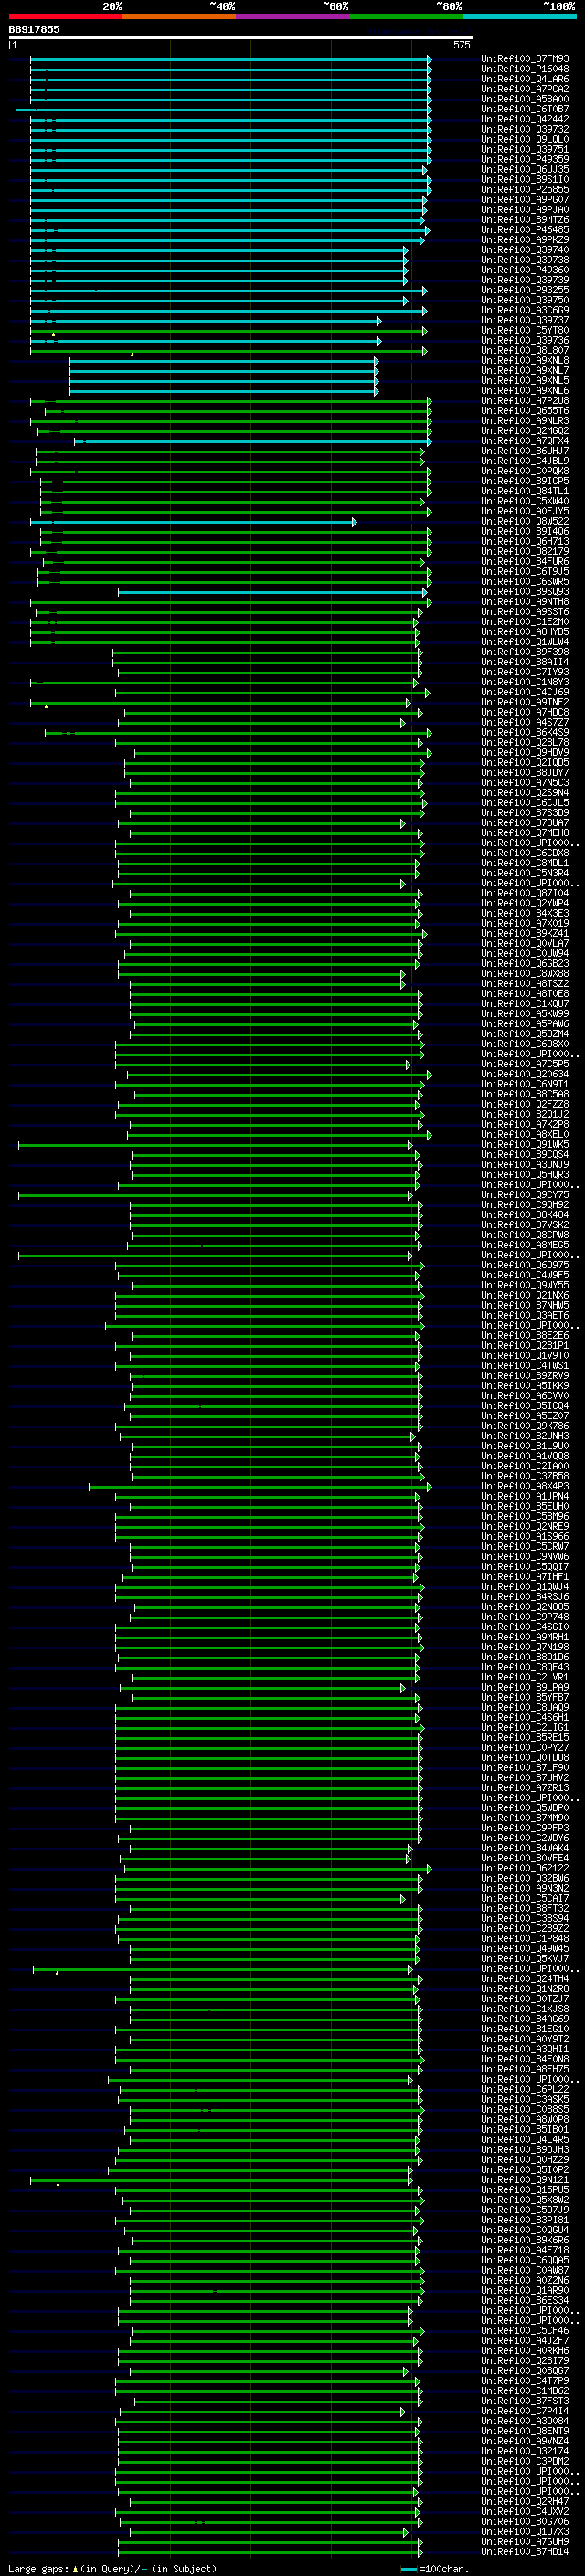Select hit UniRef100_C7P4I4
585x2576 pixels.
[x=525, y=2410]
